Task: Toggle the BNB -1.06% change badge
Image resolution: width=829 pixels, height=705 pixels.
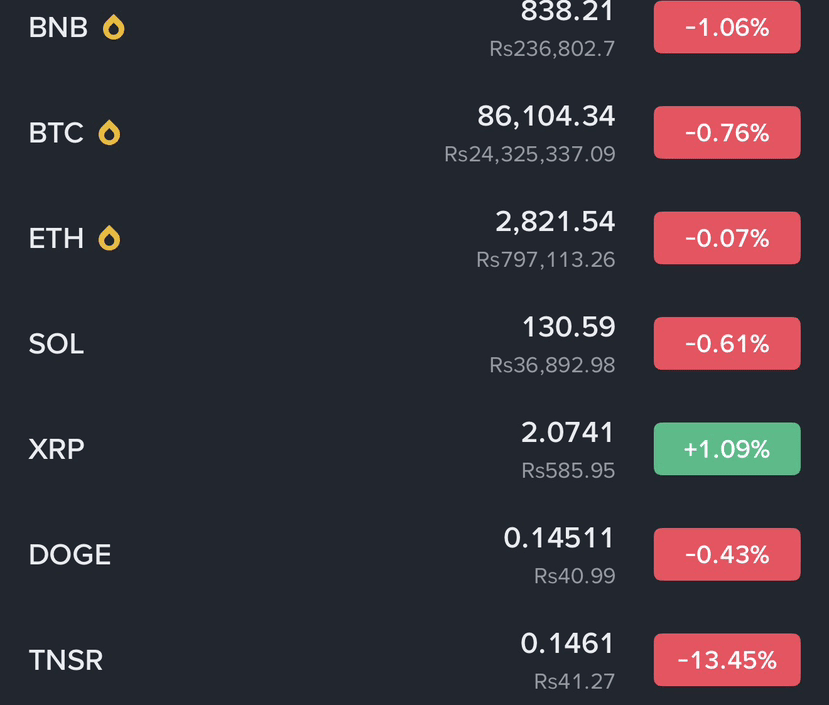Action: pos(727,27)
